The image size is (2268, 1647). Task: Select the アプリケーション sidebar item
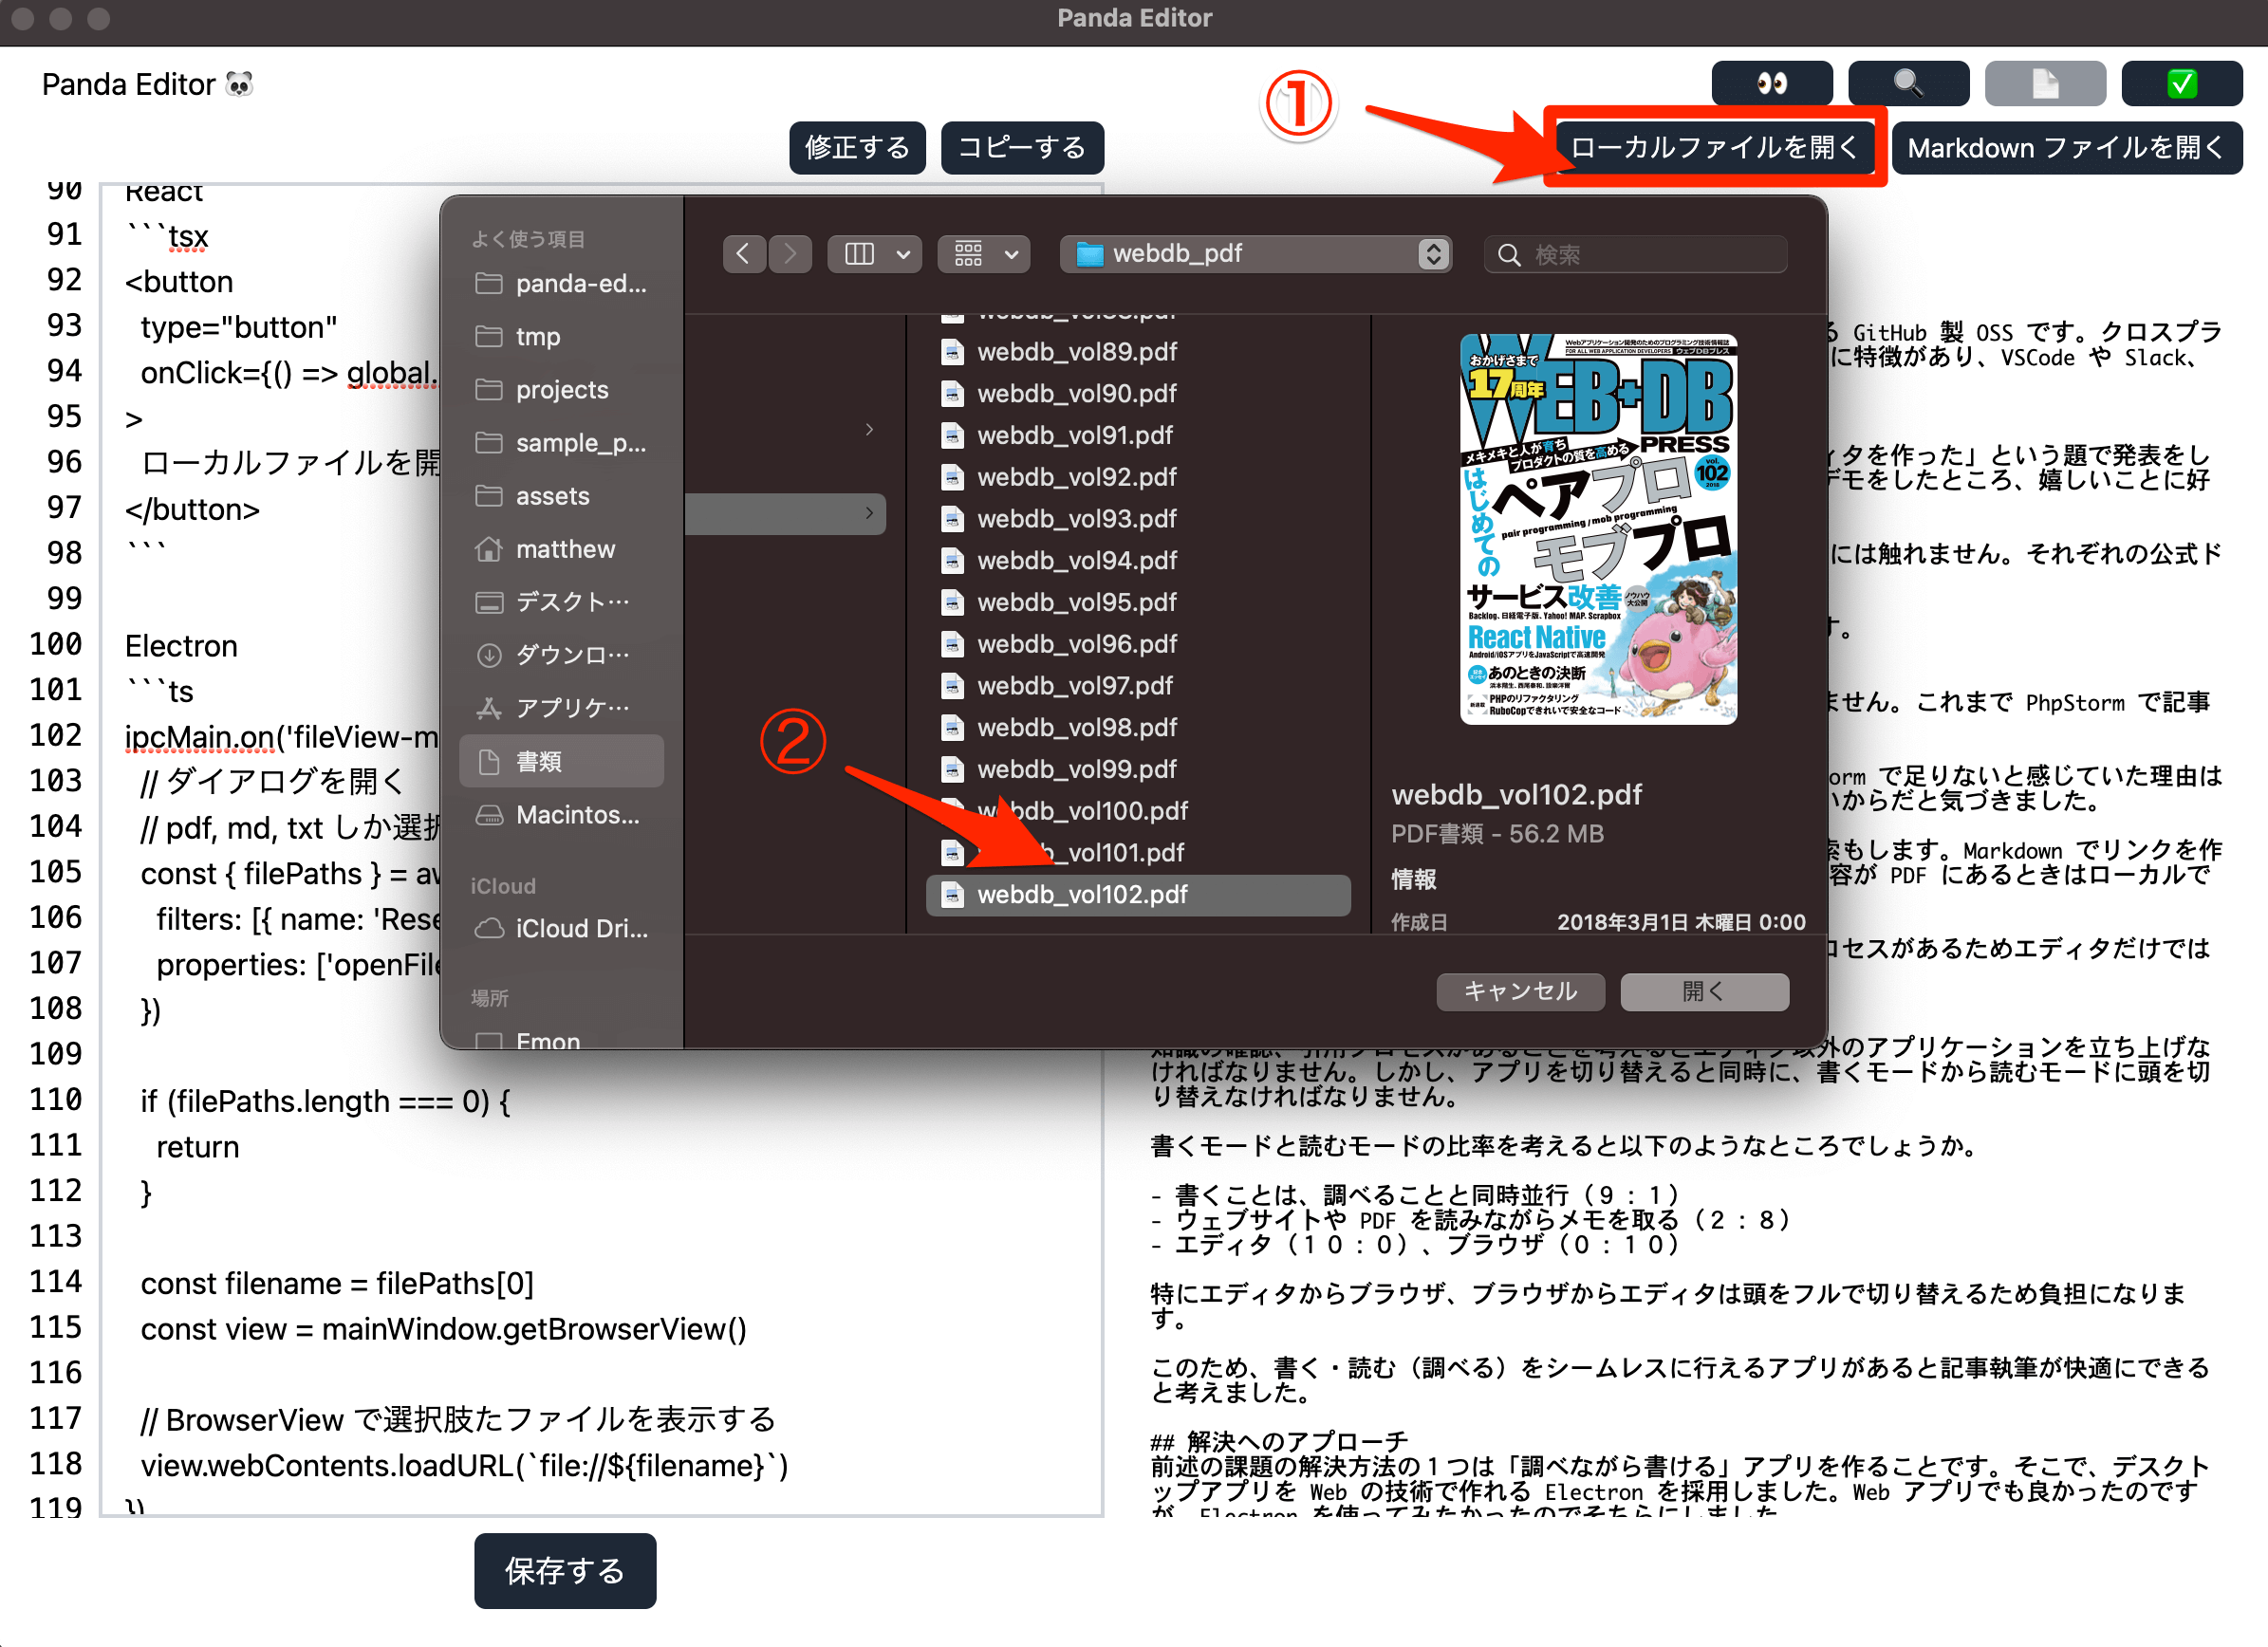pos(560,707)
